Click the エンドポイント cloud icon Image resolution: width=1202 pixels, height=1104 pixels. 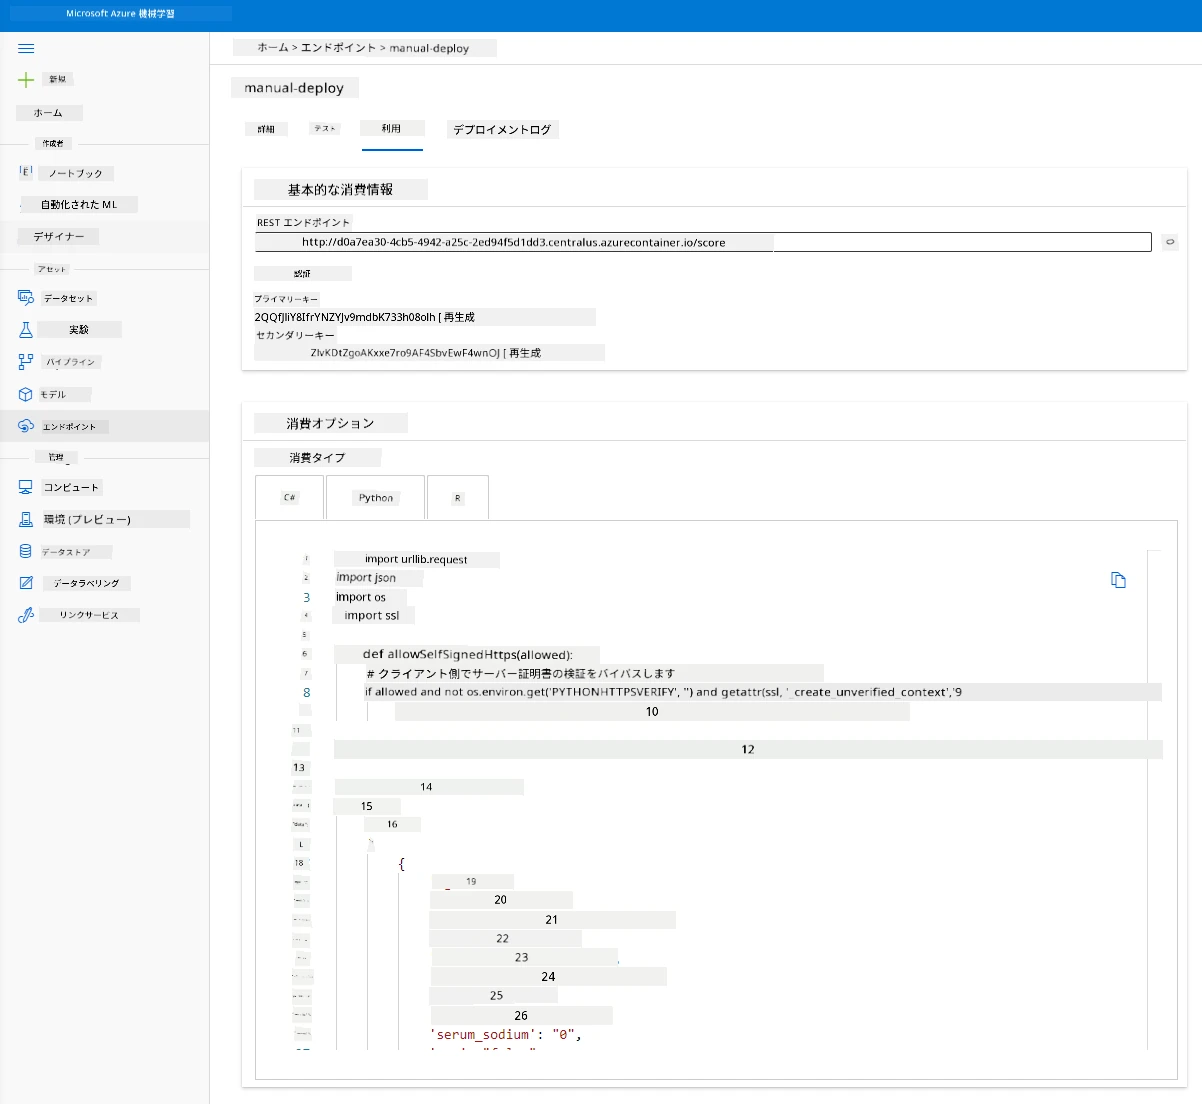26,426
